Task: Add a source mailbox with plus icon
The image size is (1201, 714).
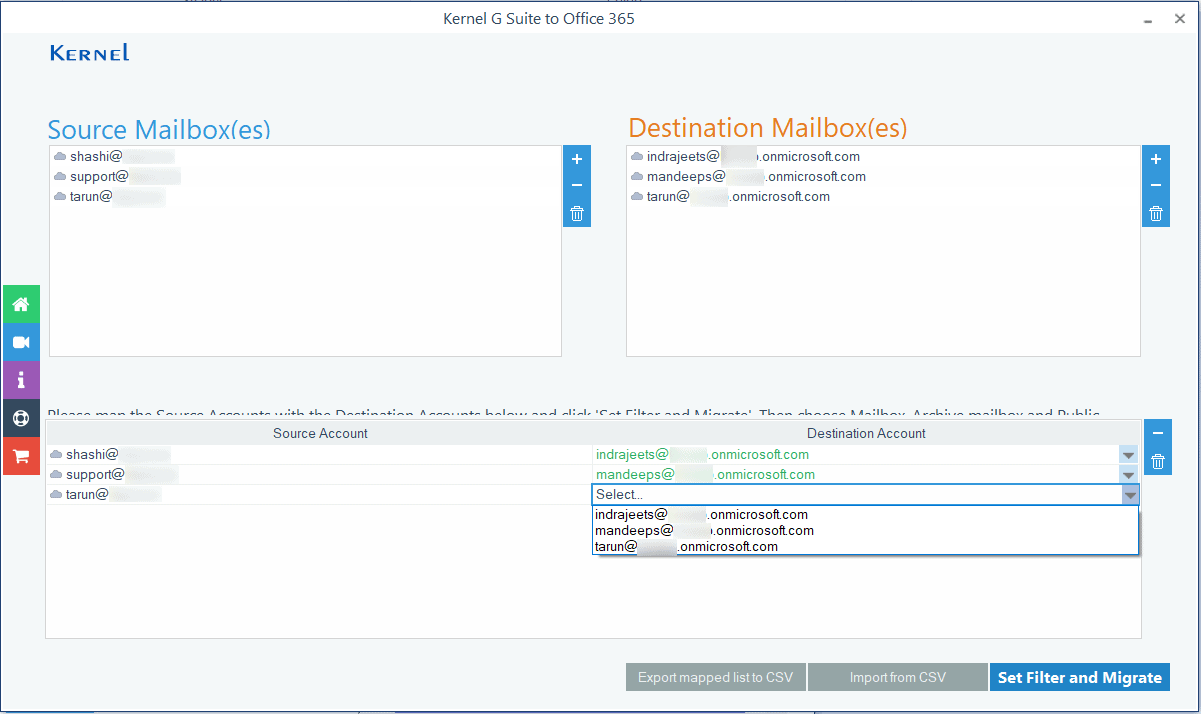Action: coord(577,159)
